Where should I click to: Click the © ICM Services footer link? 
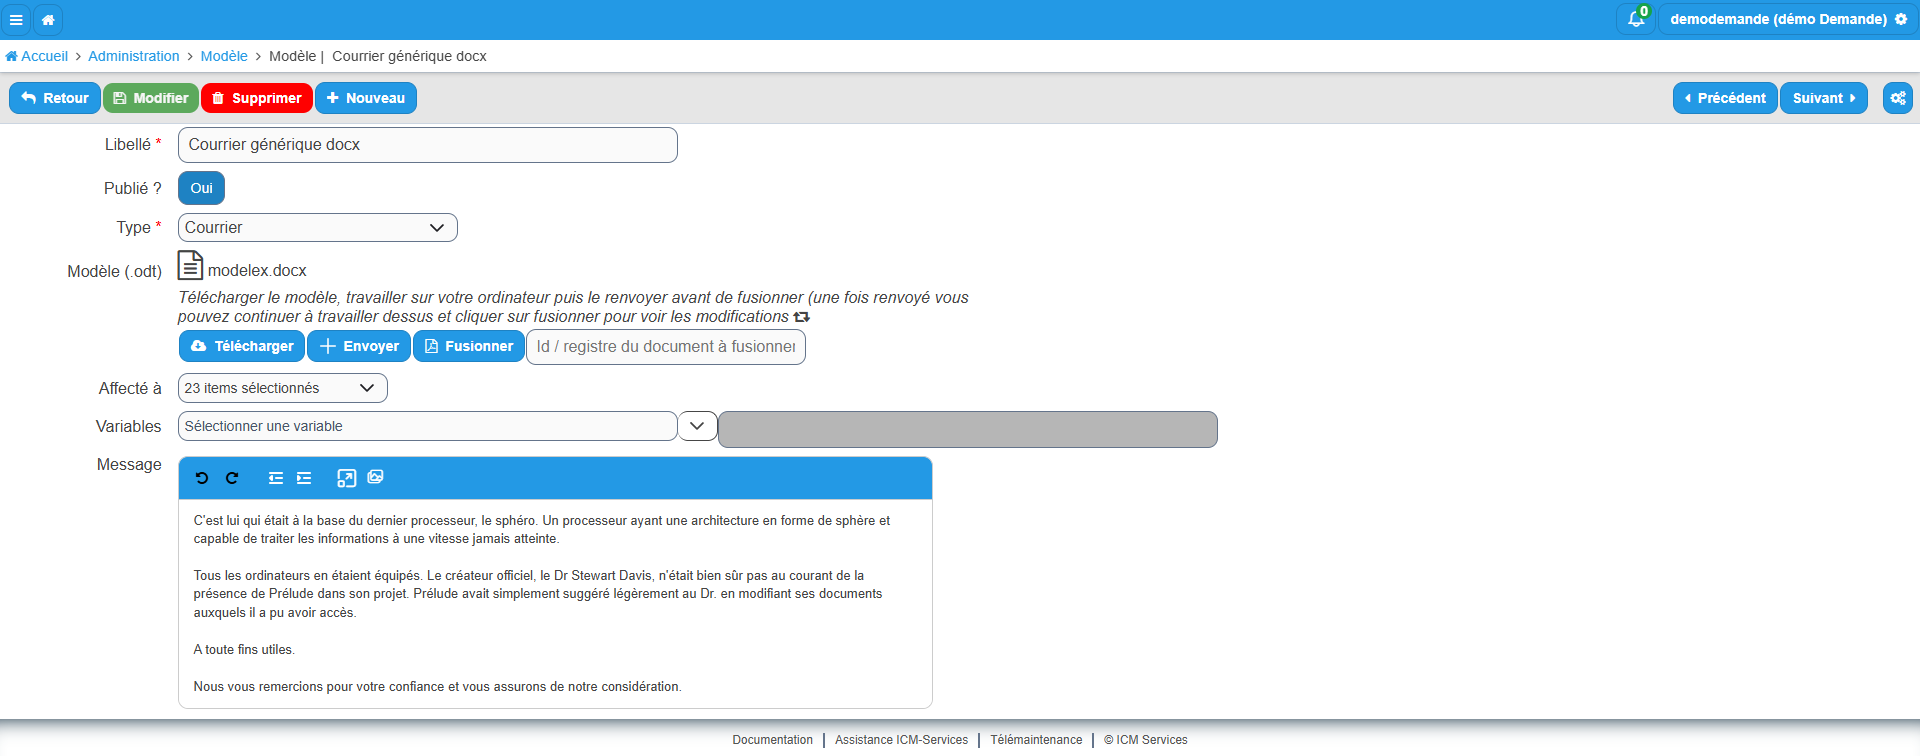pos(1145,740)
